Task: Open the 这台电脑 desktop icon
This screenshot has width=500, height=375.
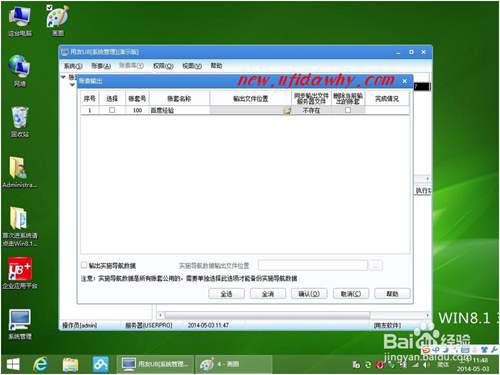Action: 20,21
